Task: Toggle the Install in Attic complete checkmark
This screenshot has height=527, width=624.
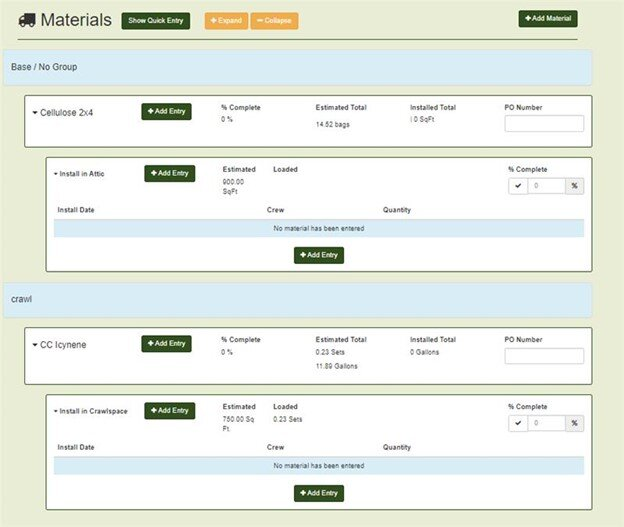Action: [x=518, y=186]
